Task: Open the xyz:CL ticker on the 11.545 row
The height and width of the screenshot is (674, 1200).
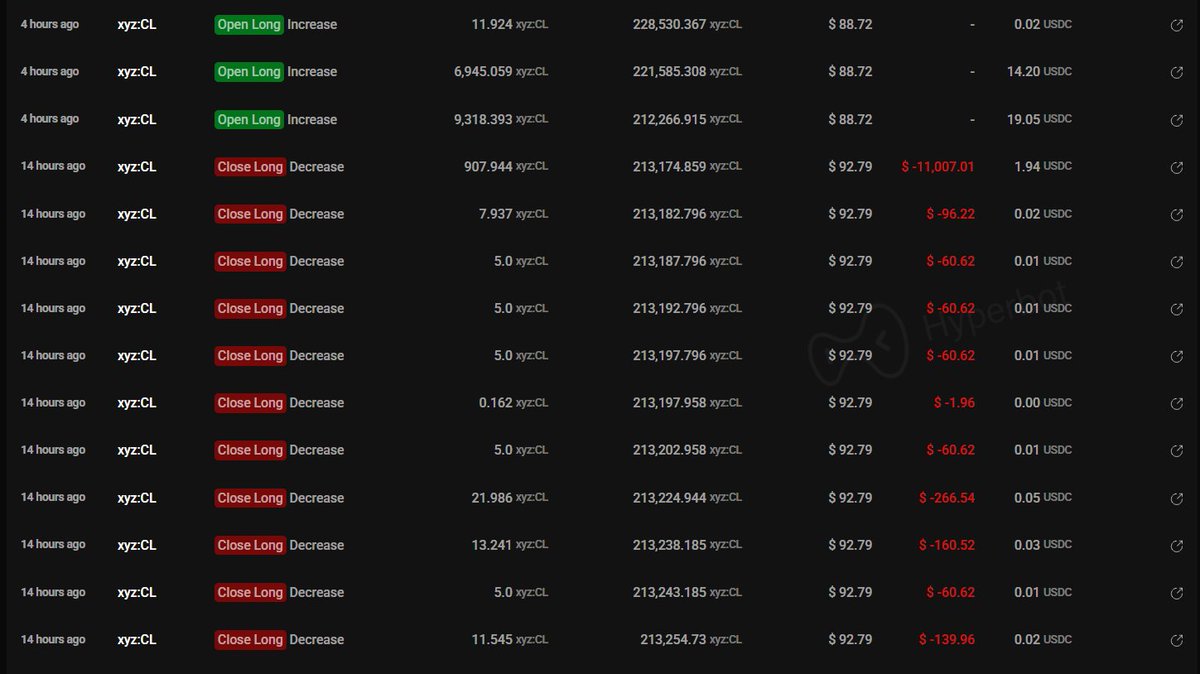Action: click(137, 640)
